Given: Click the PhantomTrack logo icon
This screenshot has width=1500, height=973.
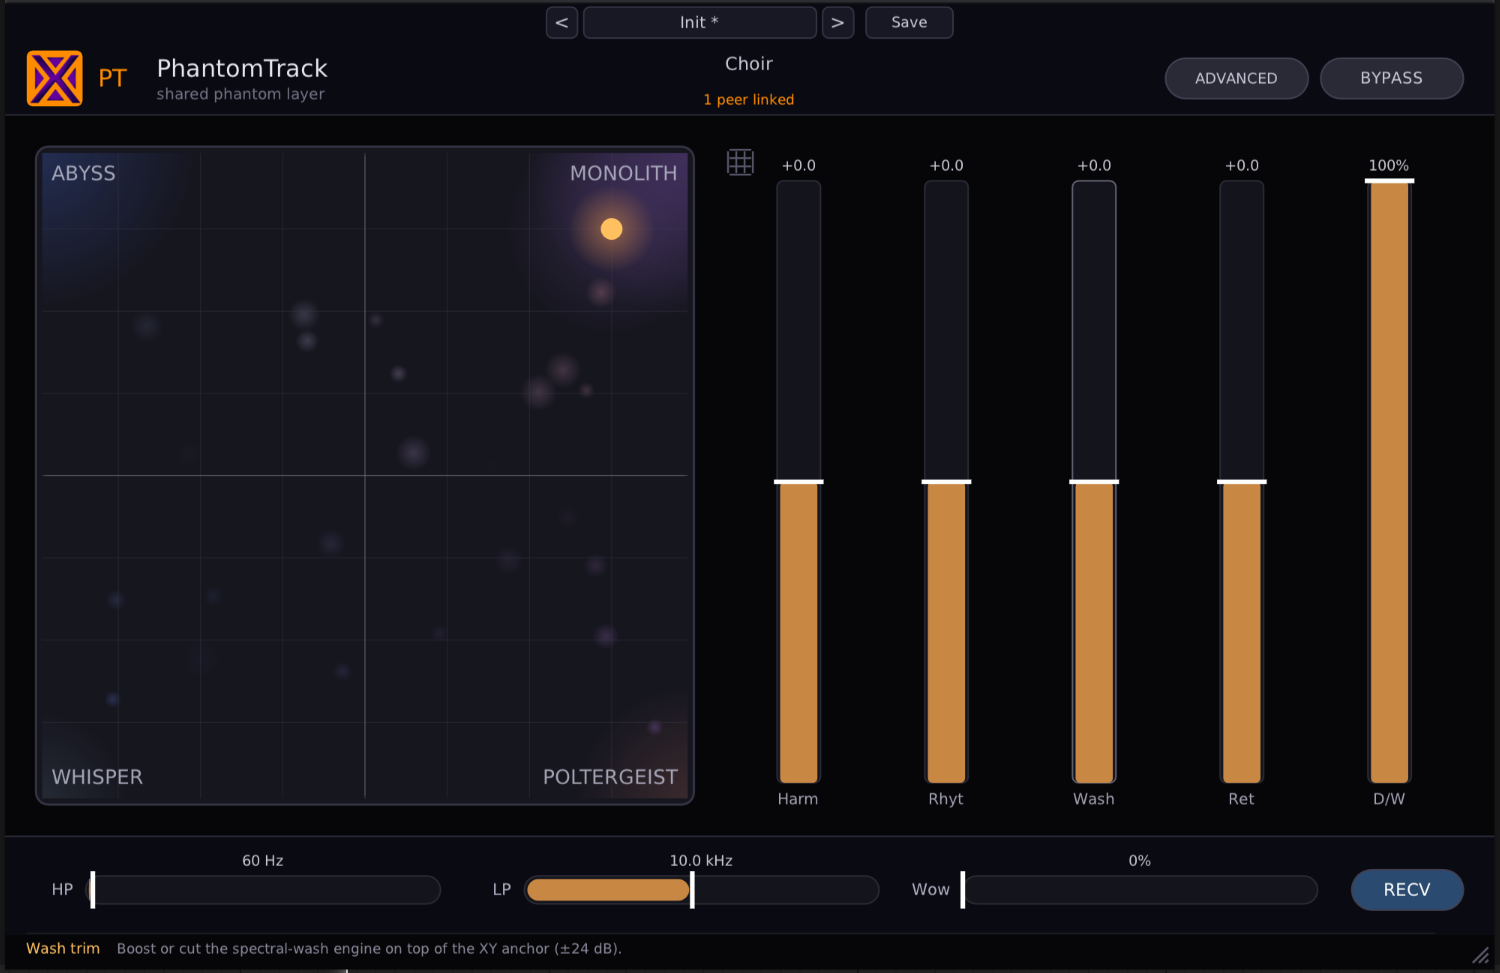Looking at the screenshot, I should [54, 78].
